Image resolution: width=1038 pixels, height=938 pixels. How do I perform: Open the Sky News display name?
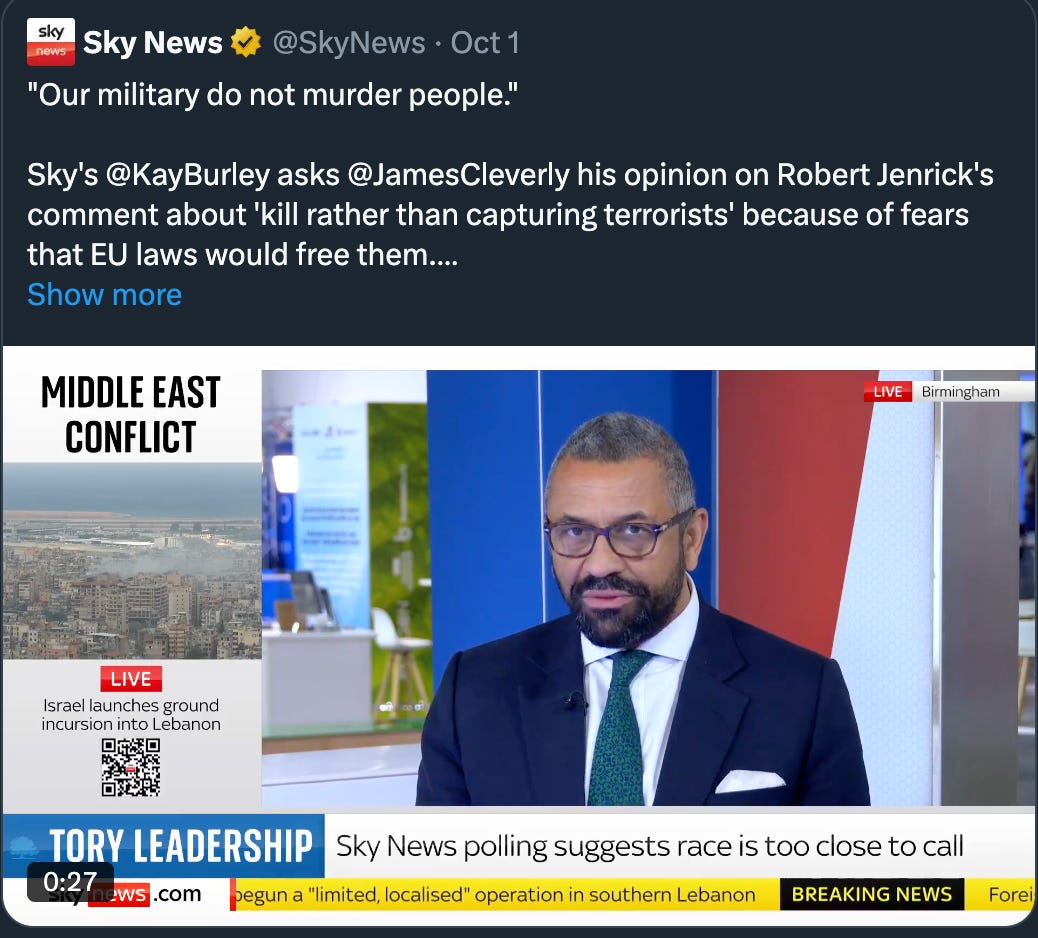coord(152,42)
